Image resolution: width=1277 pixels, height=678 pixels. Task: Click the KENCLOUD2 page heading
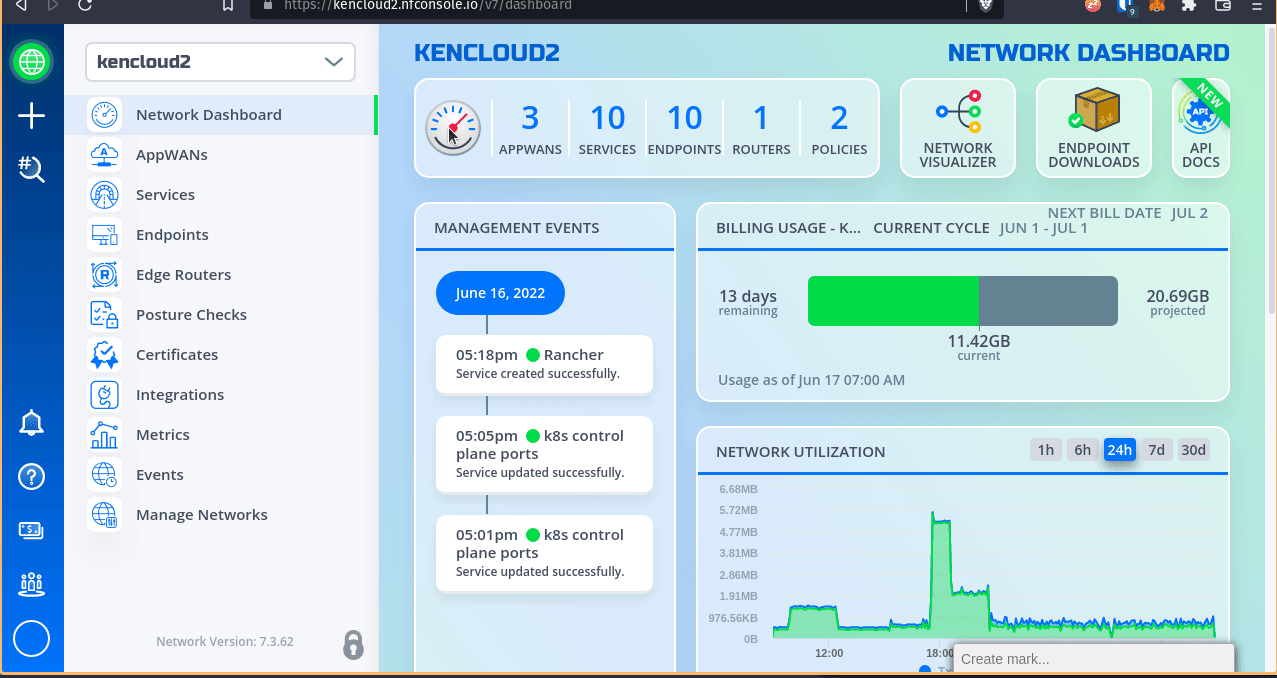[487, 53]
